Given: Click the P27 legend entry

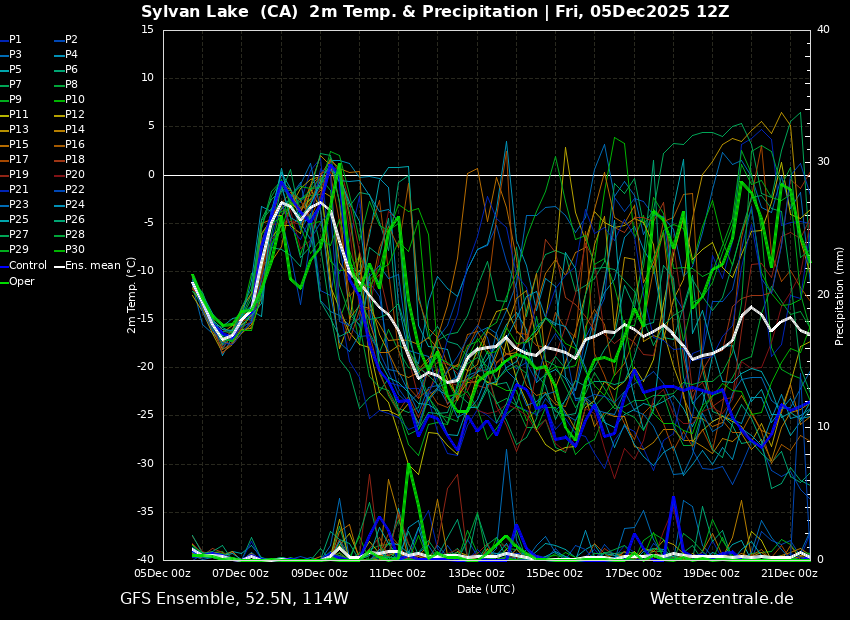Looking at the screenshot, I should coord(19,235).
